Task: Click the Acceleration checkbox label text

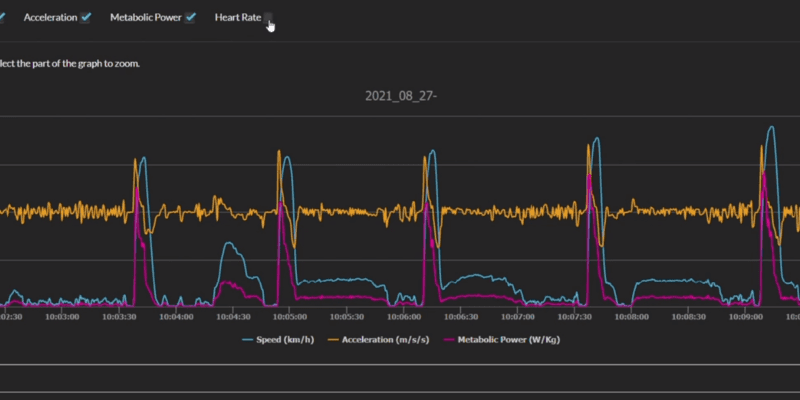Action: 50,18
